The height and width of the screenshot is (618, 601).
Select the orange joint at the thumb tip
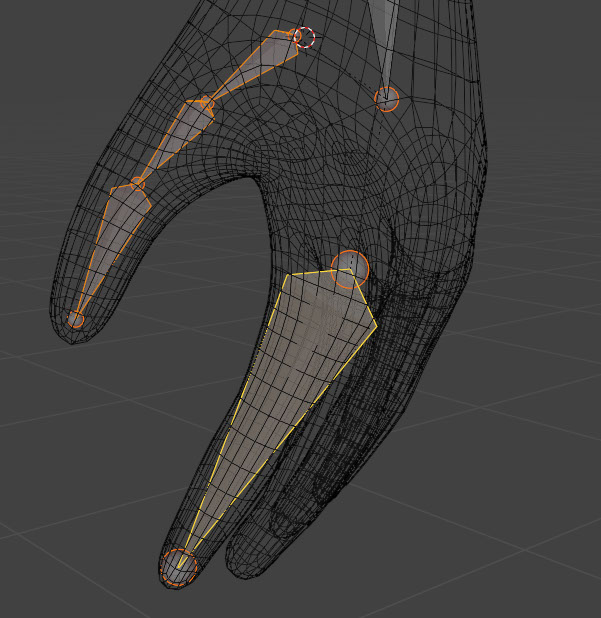pos(76,319)
